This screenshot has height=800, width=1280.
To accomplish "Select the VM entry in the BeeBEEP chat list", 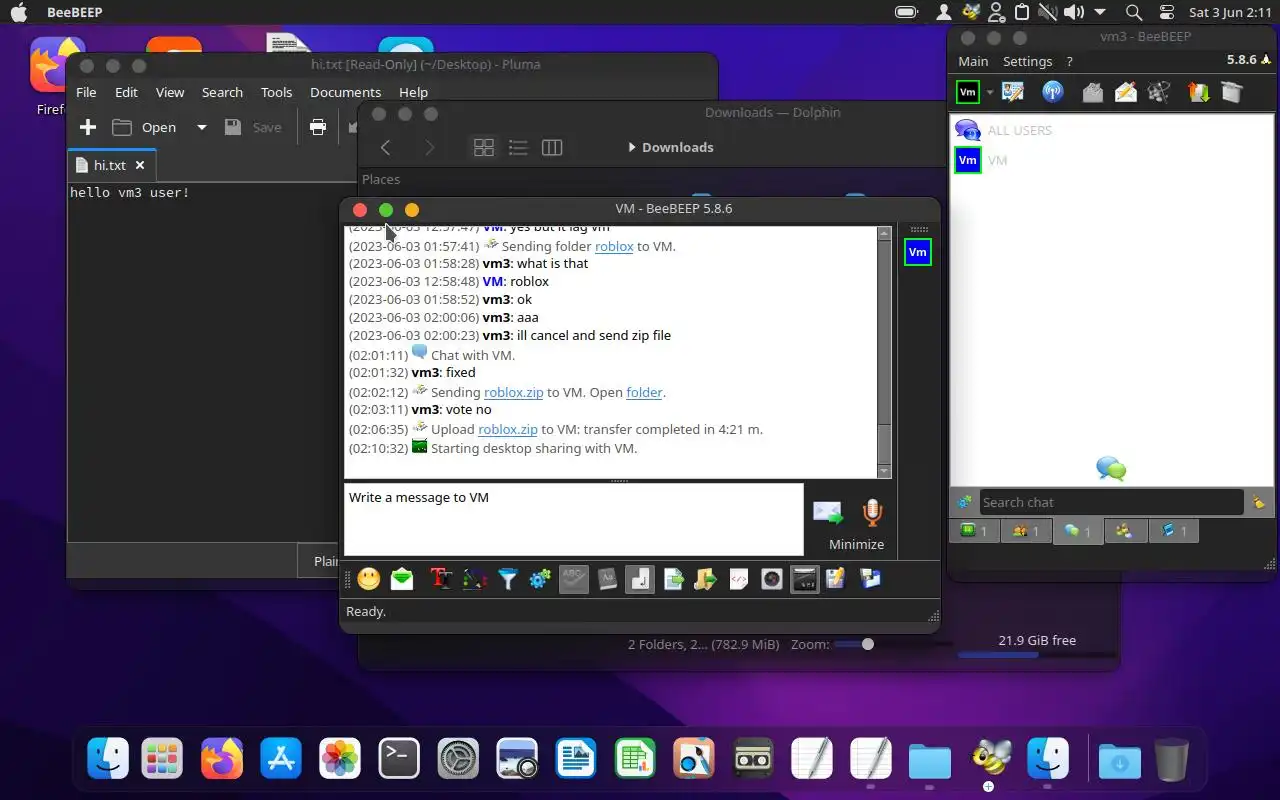I will click(1110, 160).
